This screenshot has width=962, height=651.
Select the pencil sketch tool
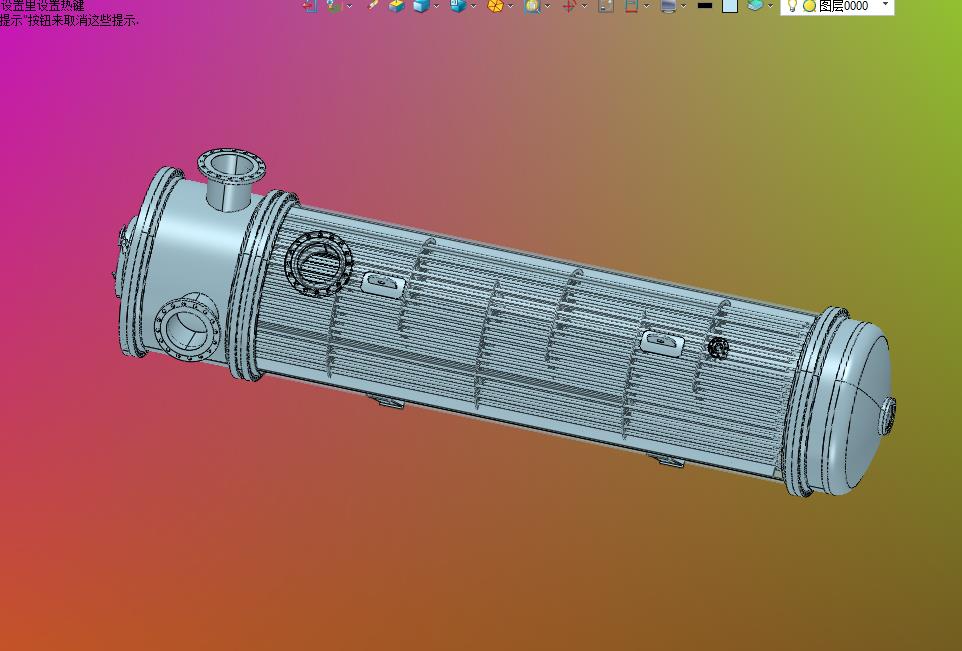(372, 6)
